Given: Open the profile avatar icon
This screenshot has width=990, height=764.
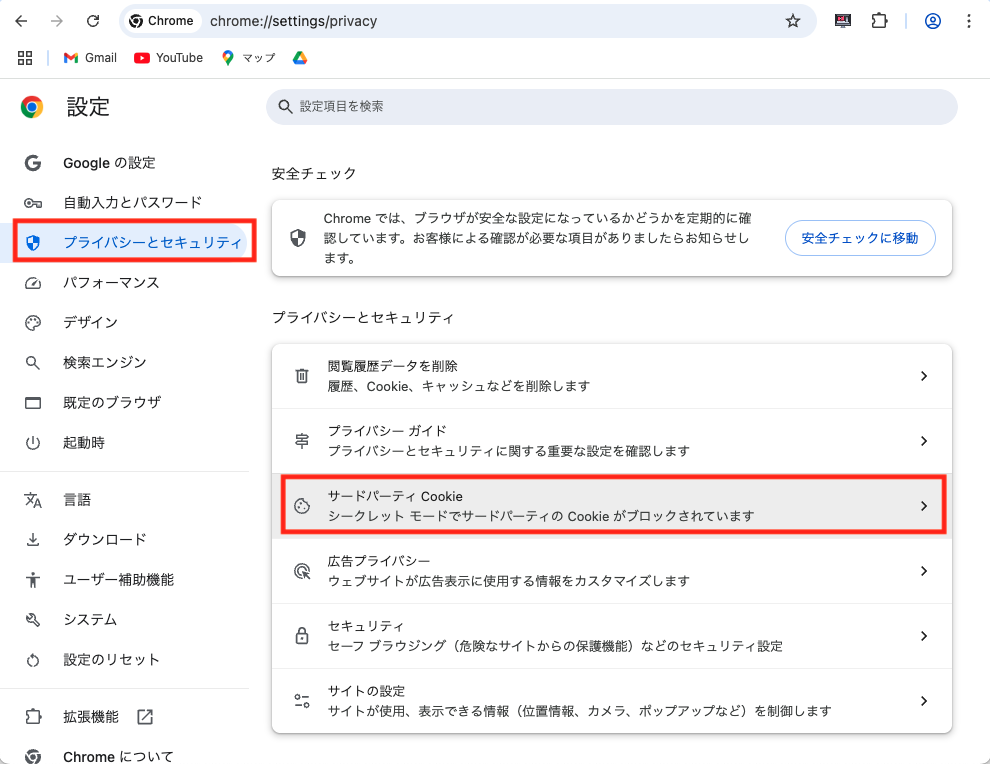Looking at the screenshot, I should (x=933, y=21).
